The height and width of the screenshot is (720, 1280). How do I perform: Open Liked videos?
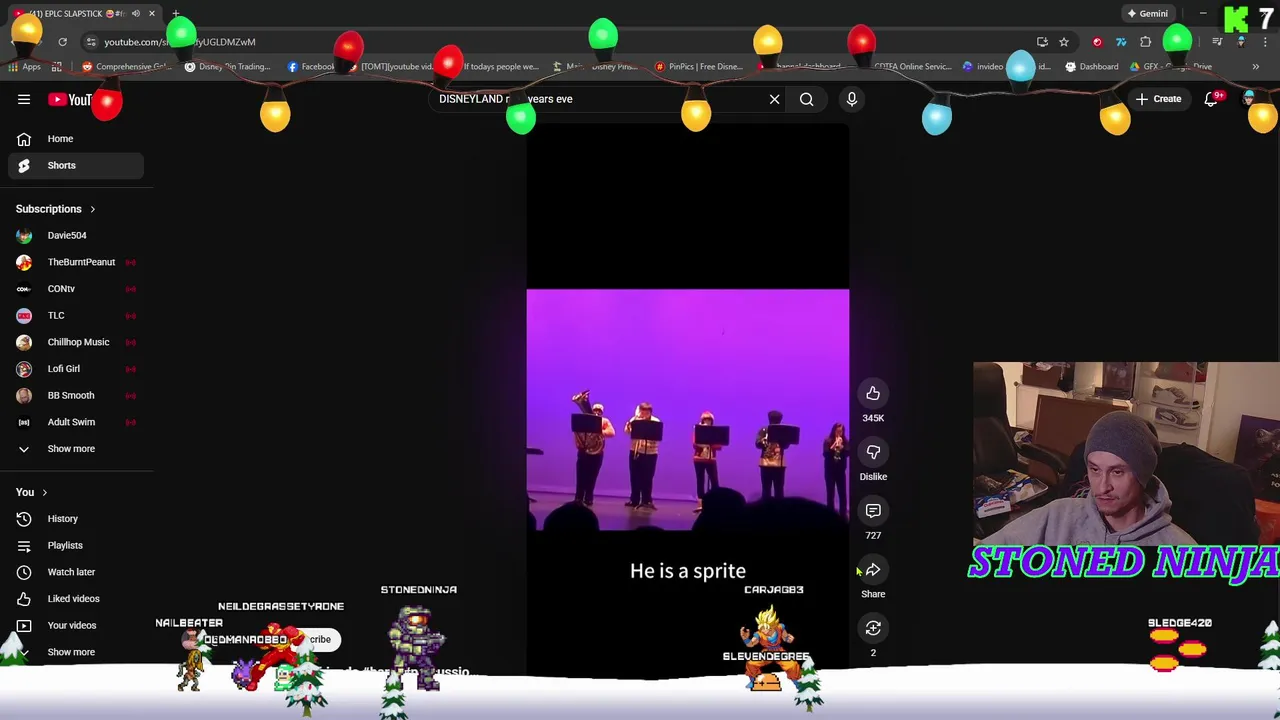click(75, 599)
